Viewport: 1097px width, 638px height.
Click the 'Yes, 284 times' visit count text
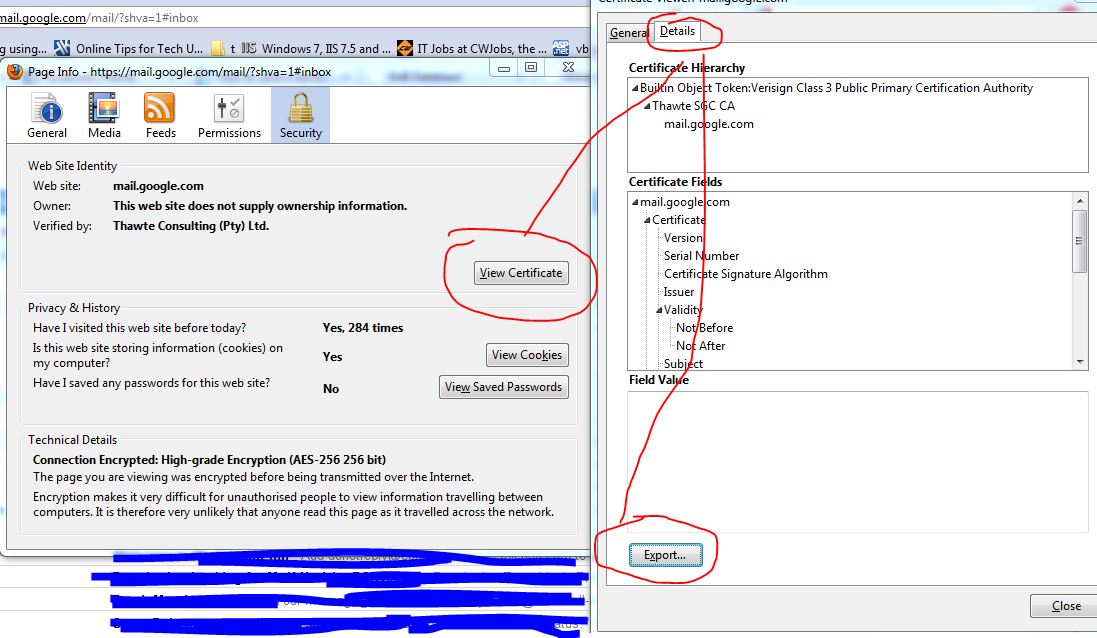pos(362,328)
